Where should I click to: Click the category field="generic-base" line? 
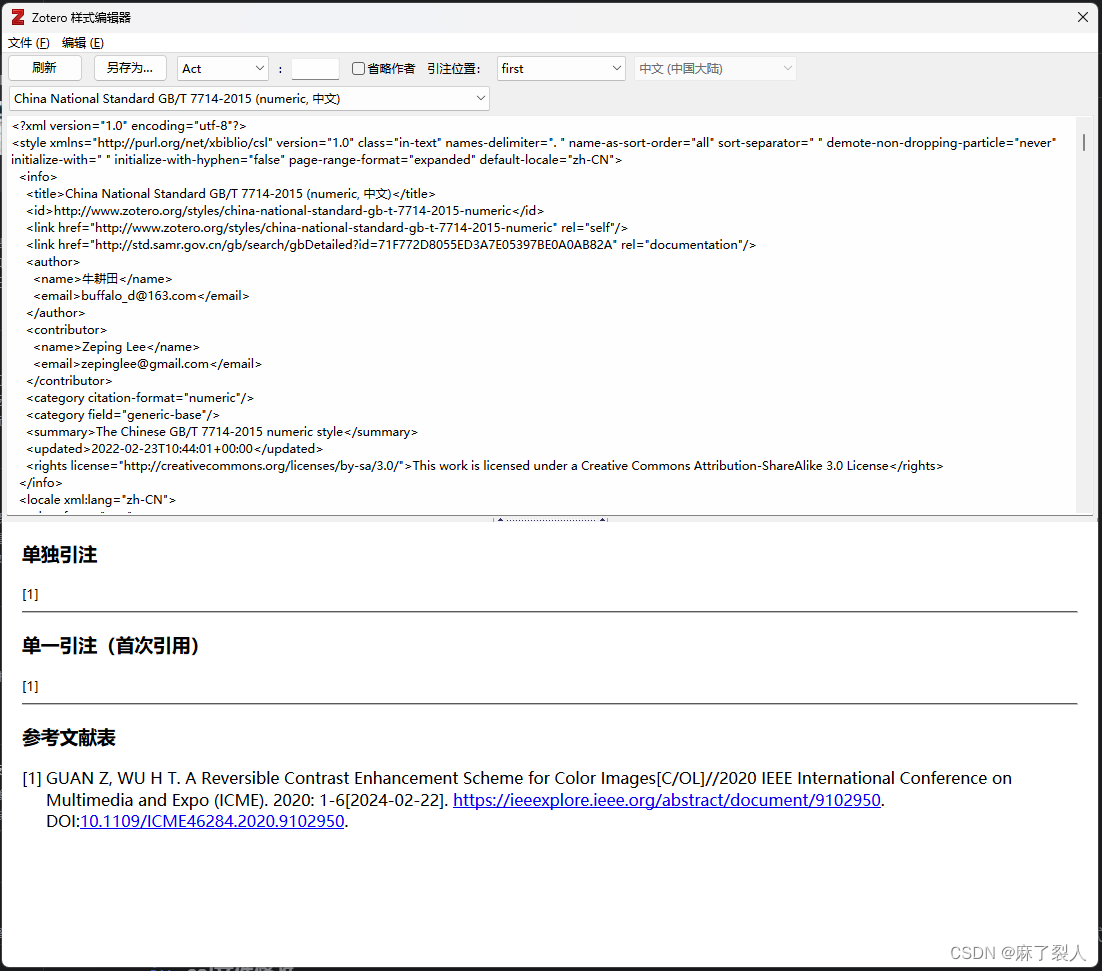tap(123, 415)
